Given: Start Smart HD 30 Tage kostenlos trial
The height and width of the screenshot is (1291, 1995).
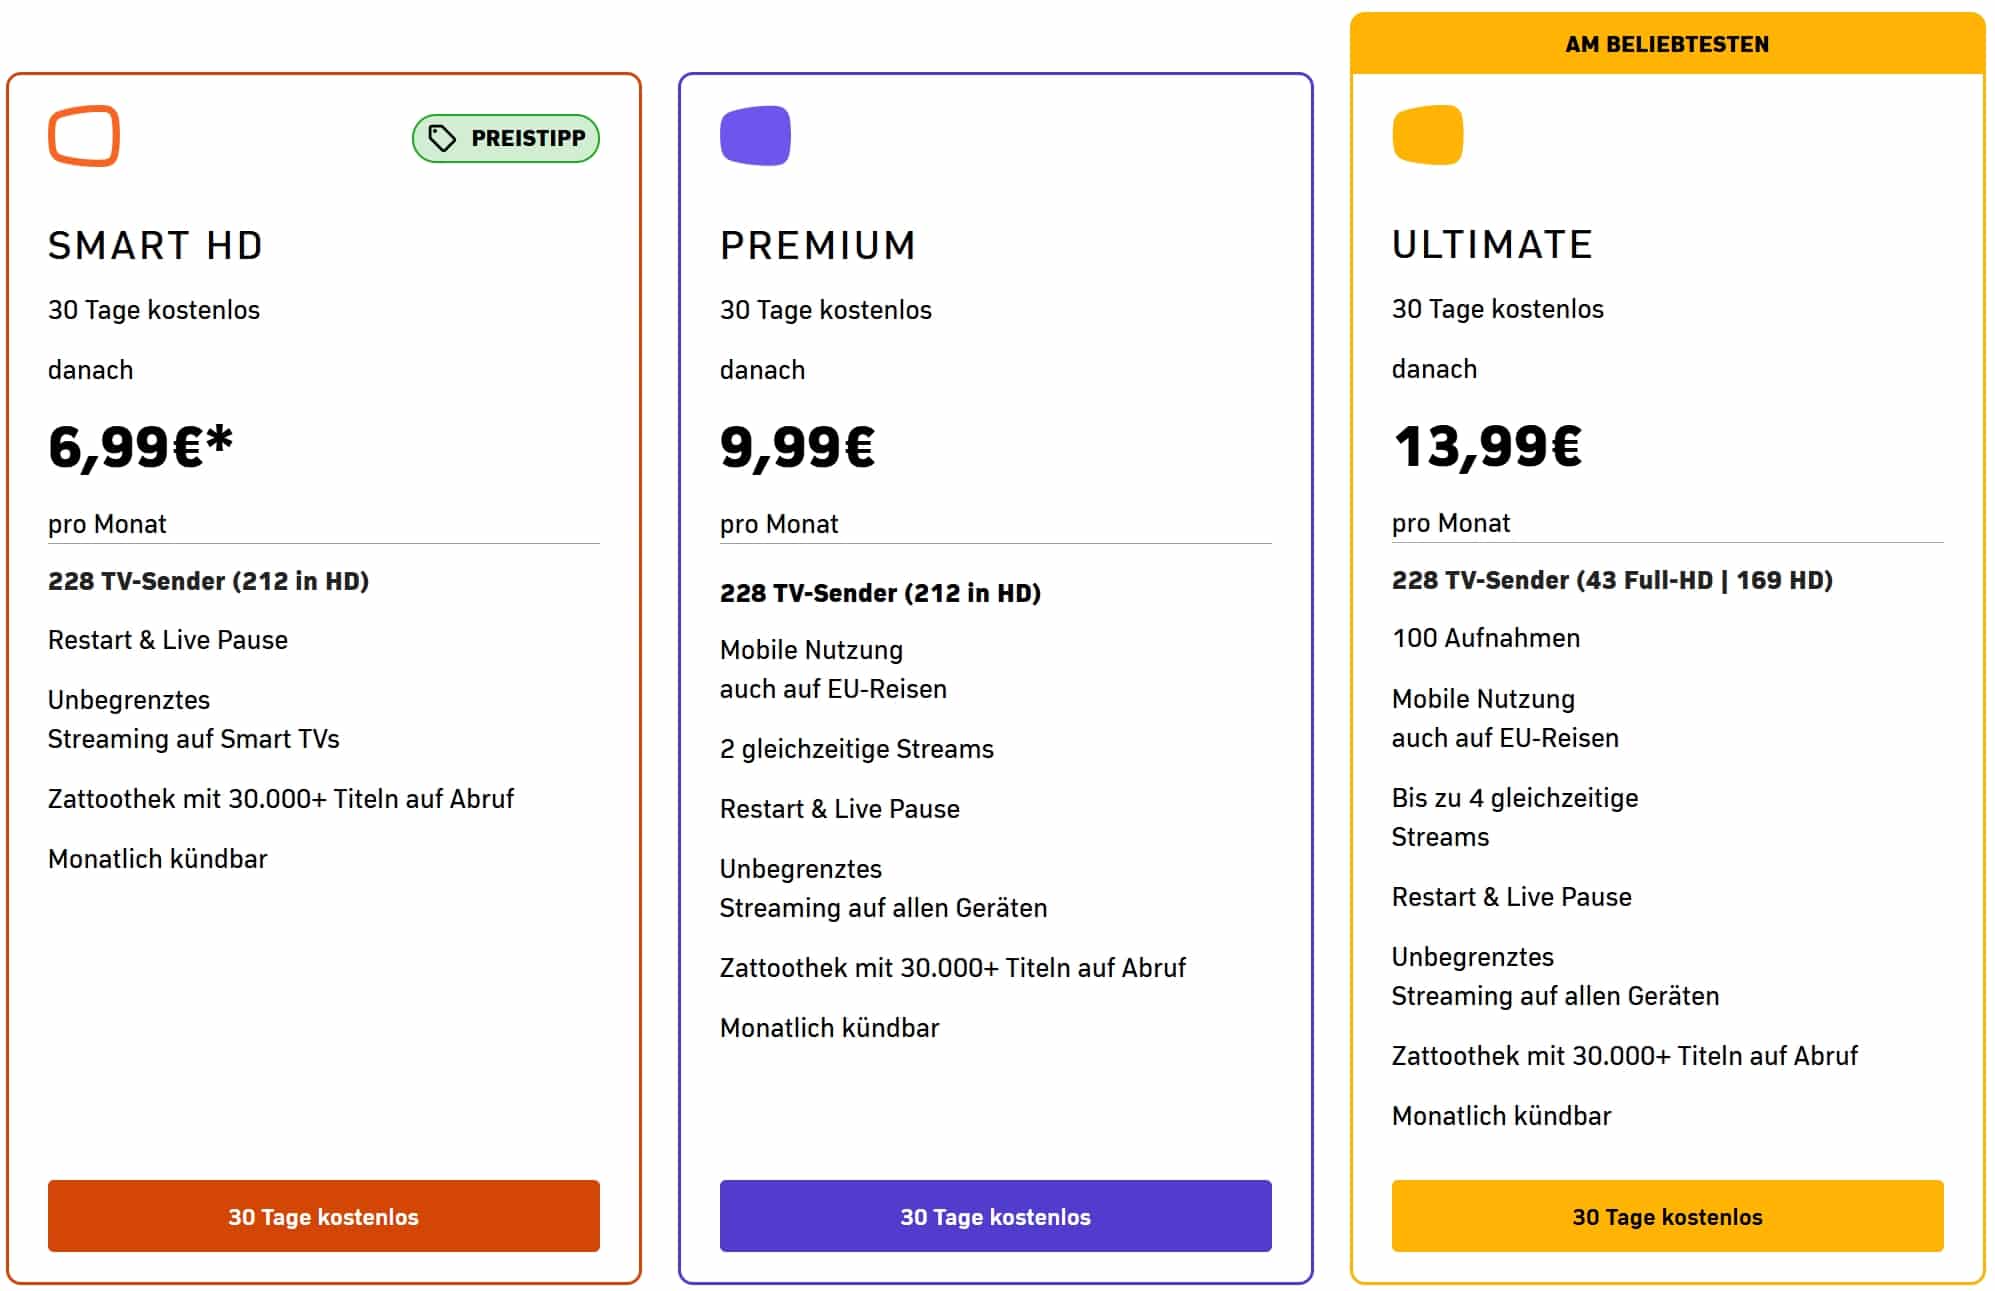Looking at the screenshot, I should coord(324,1216).
